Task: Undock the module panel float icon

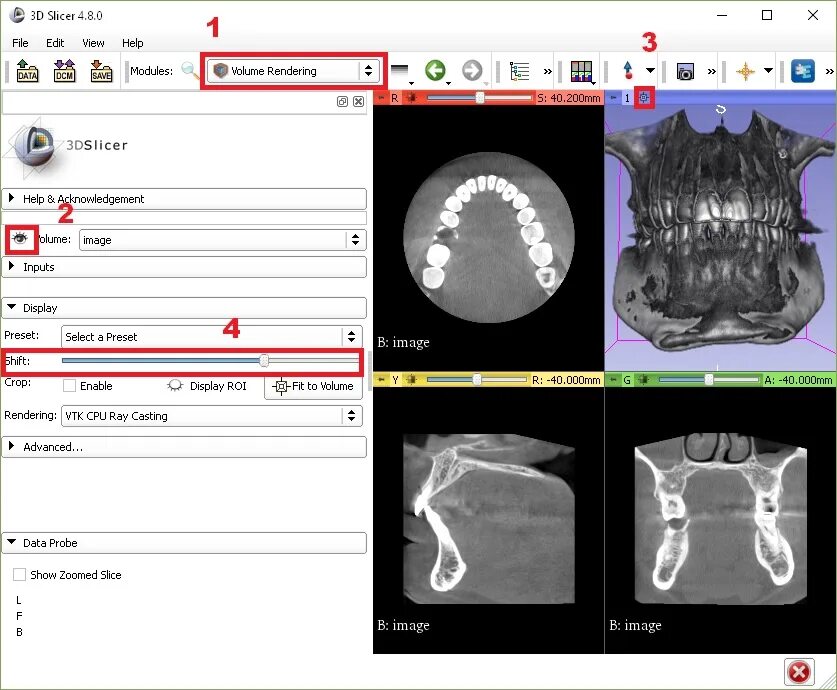Action: pos(342,101)
